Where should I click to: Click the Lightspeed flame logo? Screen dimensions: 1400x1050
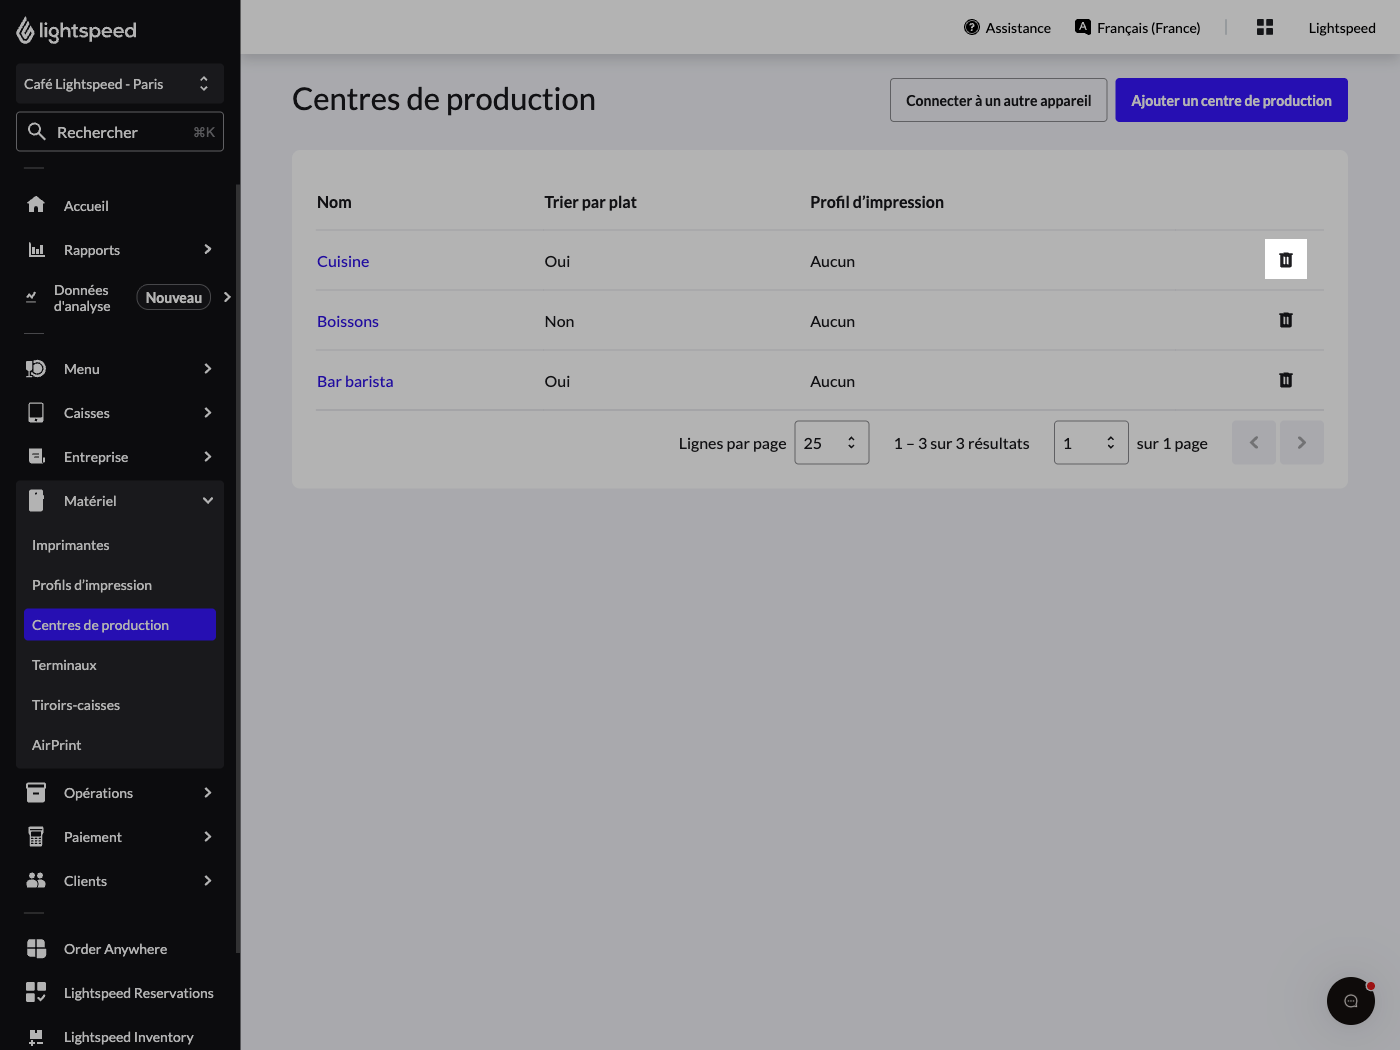[x=25, y=31]
